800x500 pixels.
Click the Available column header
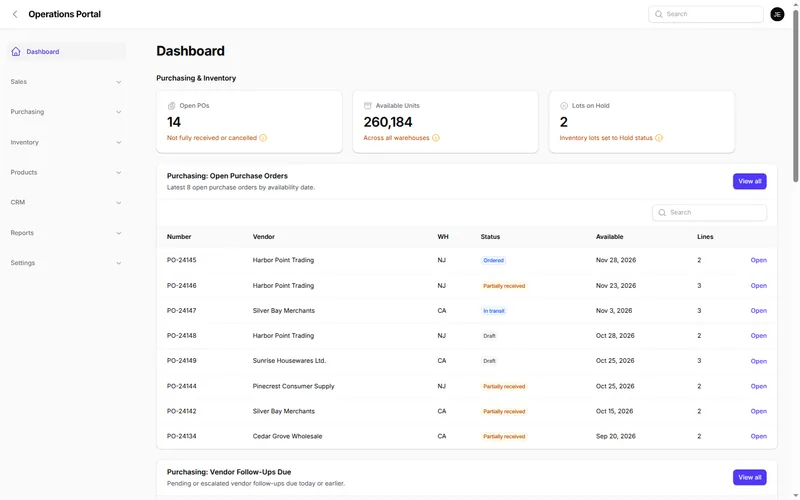[x=610, y=237]
